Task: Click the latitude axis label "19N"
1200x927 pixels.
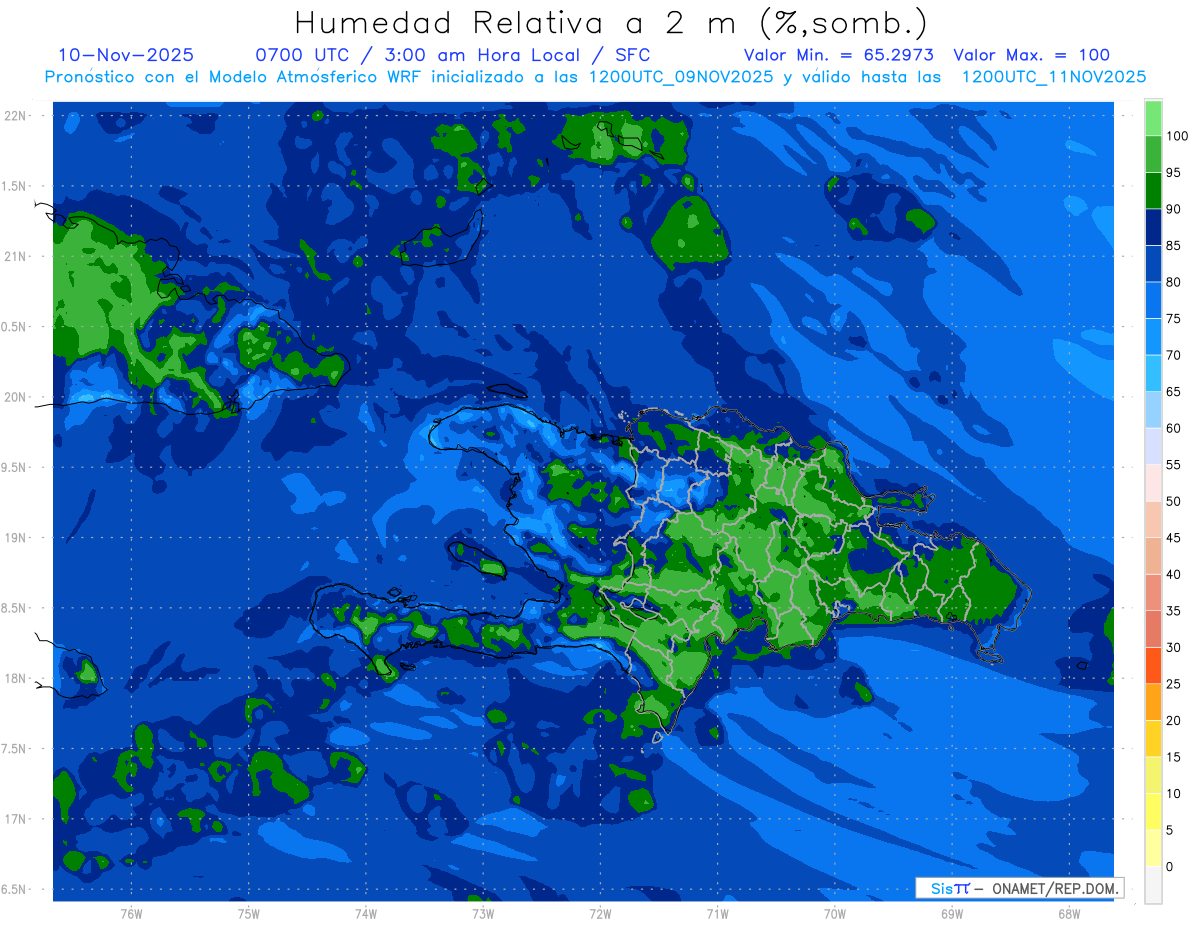Action: [14, 538]
